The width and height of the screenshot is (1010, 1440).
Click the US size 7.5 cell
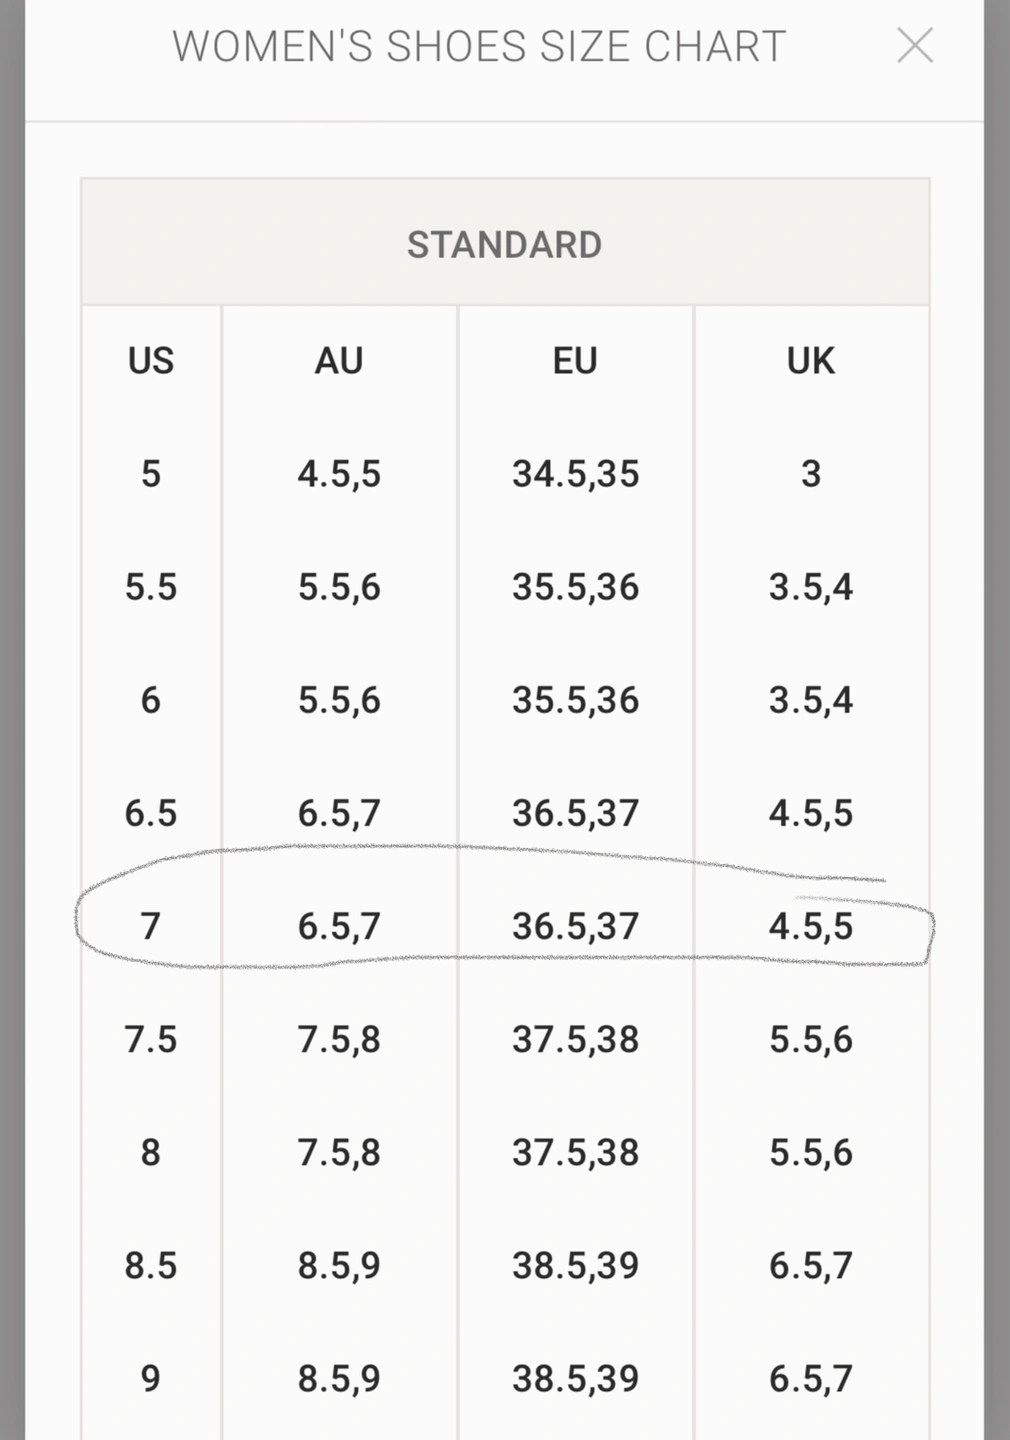(x=151, y=1039)
